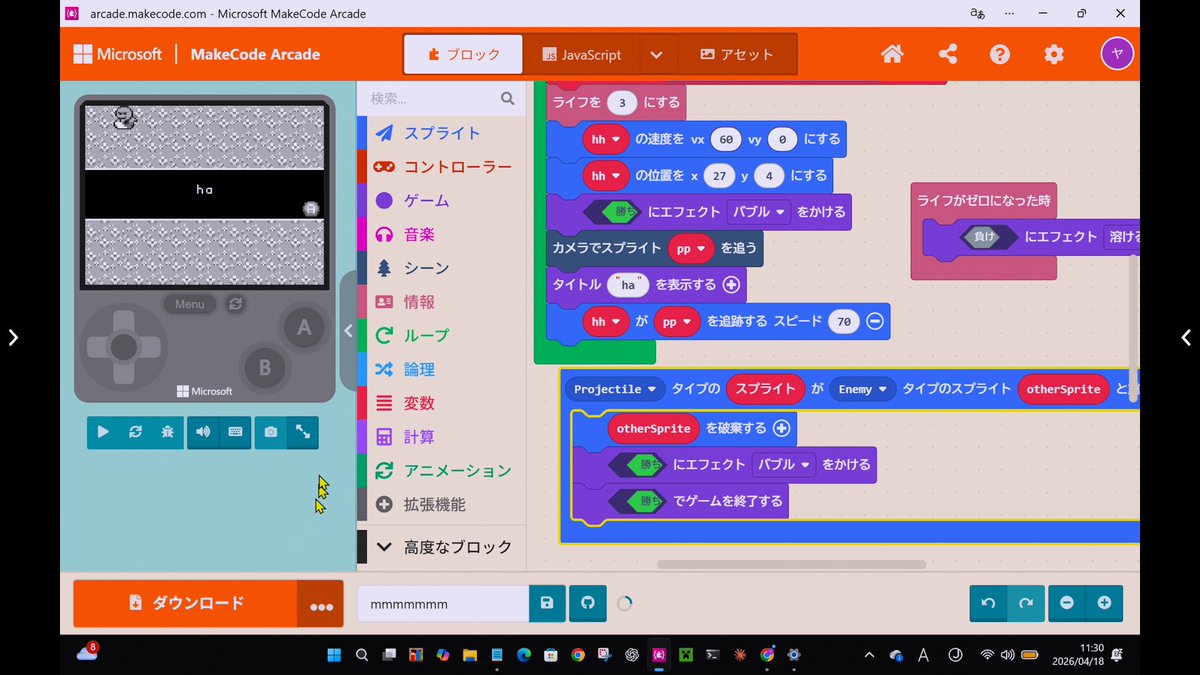This screenshot has width=1200, height=675.
Task: Switch to the ブロック editor tab
Action: pos(463,55)
